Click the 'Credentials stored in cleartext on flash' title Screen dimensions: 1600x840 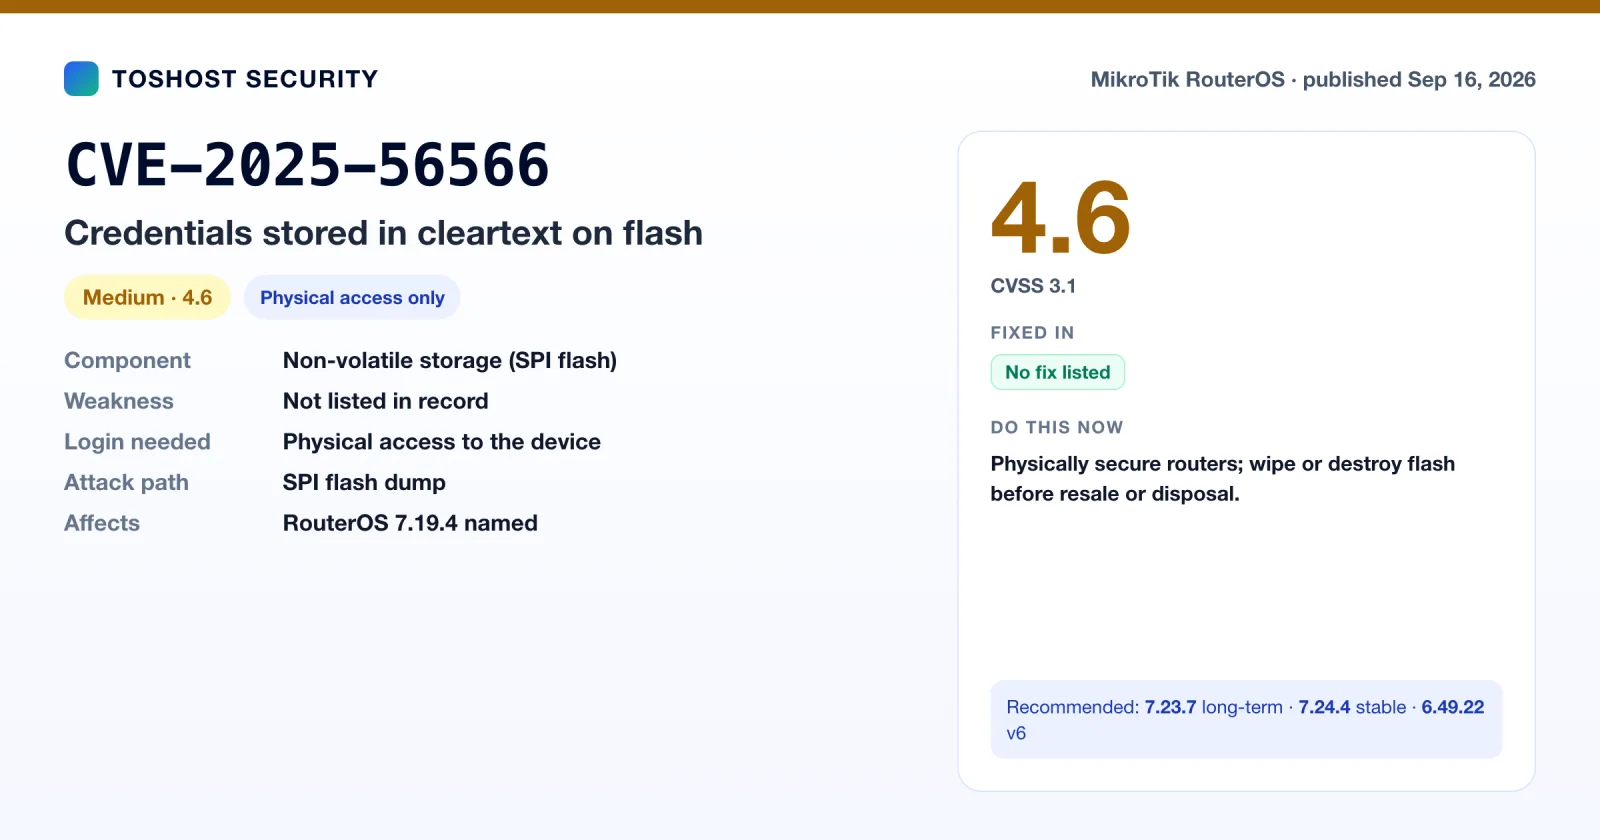[x=384, y=233]
